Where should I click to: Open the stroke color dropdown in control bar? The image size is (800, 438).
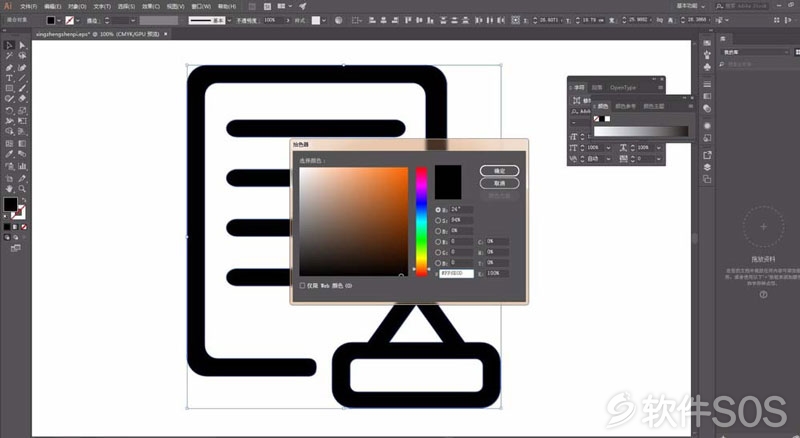pos(78,20)
